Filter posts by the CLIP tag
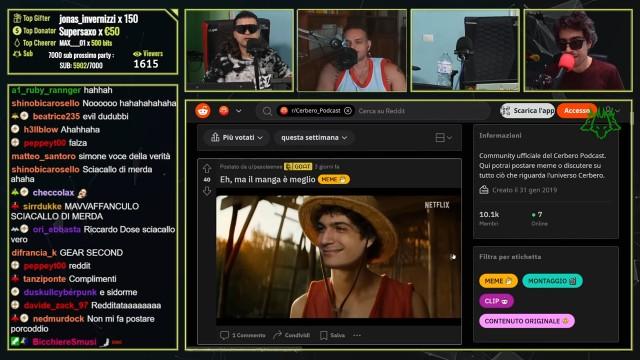 496,301
